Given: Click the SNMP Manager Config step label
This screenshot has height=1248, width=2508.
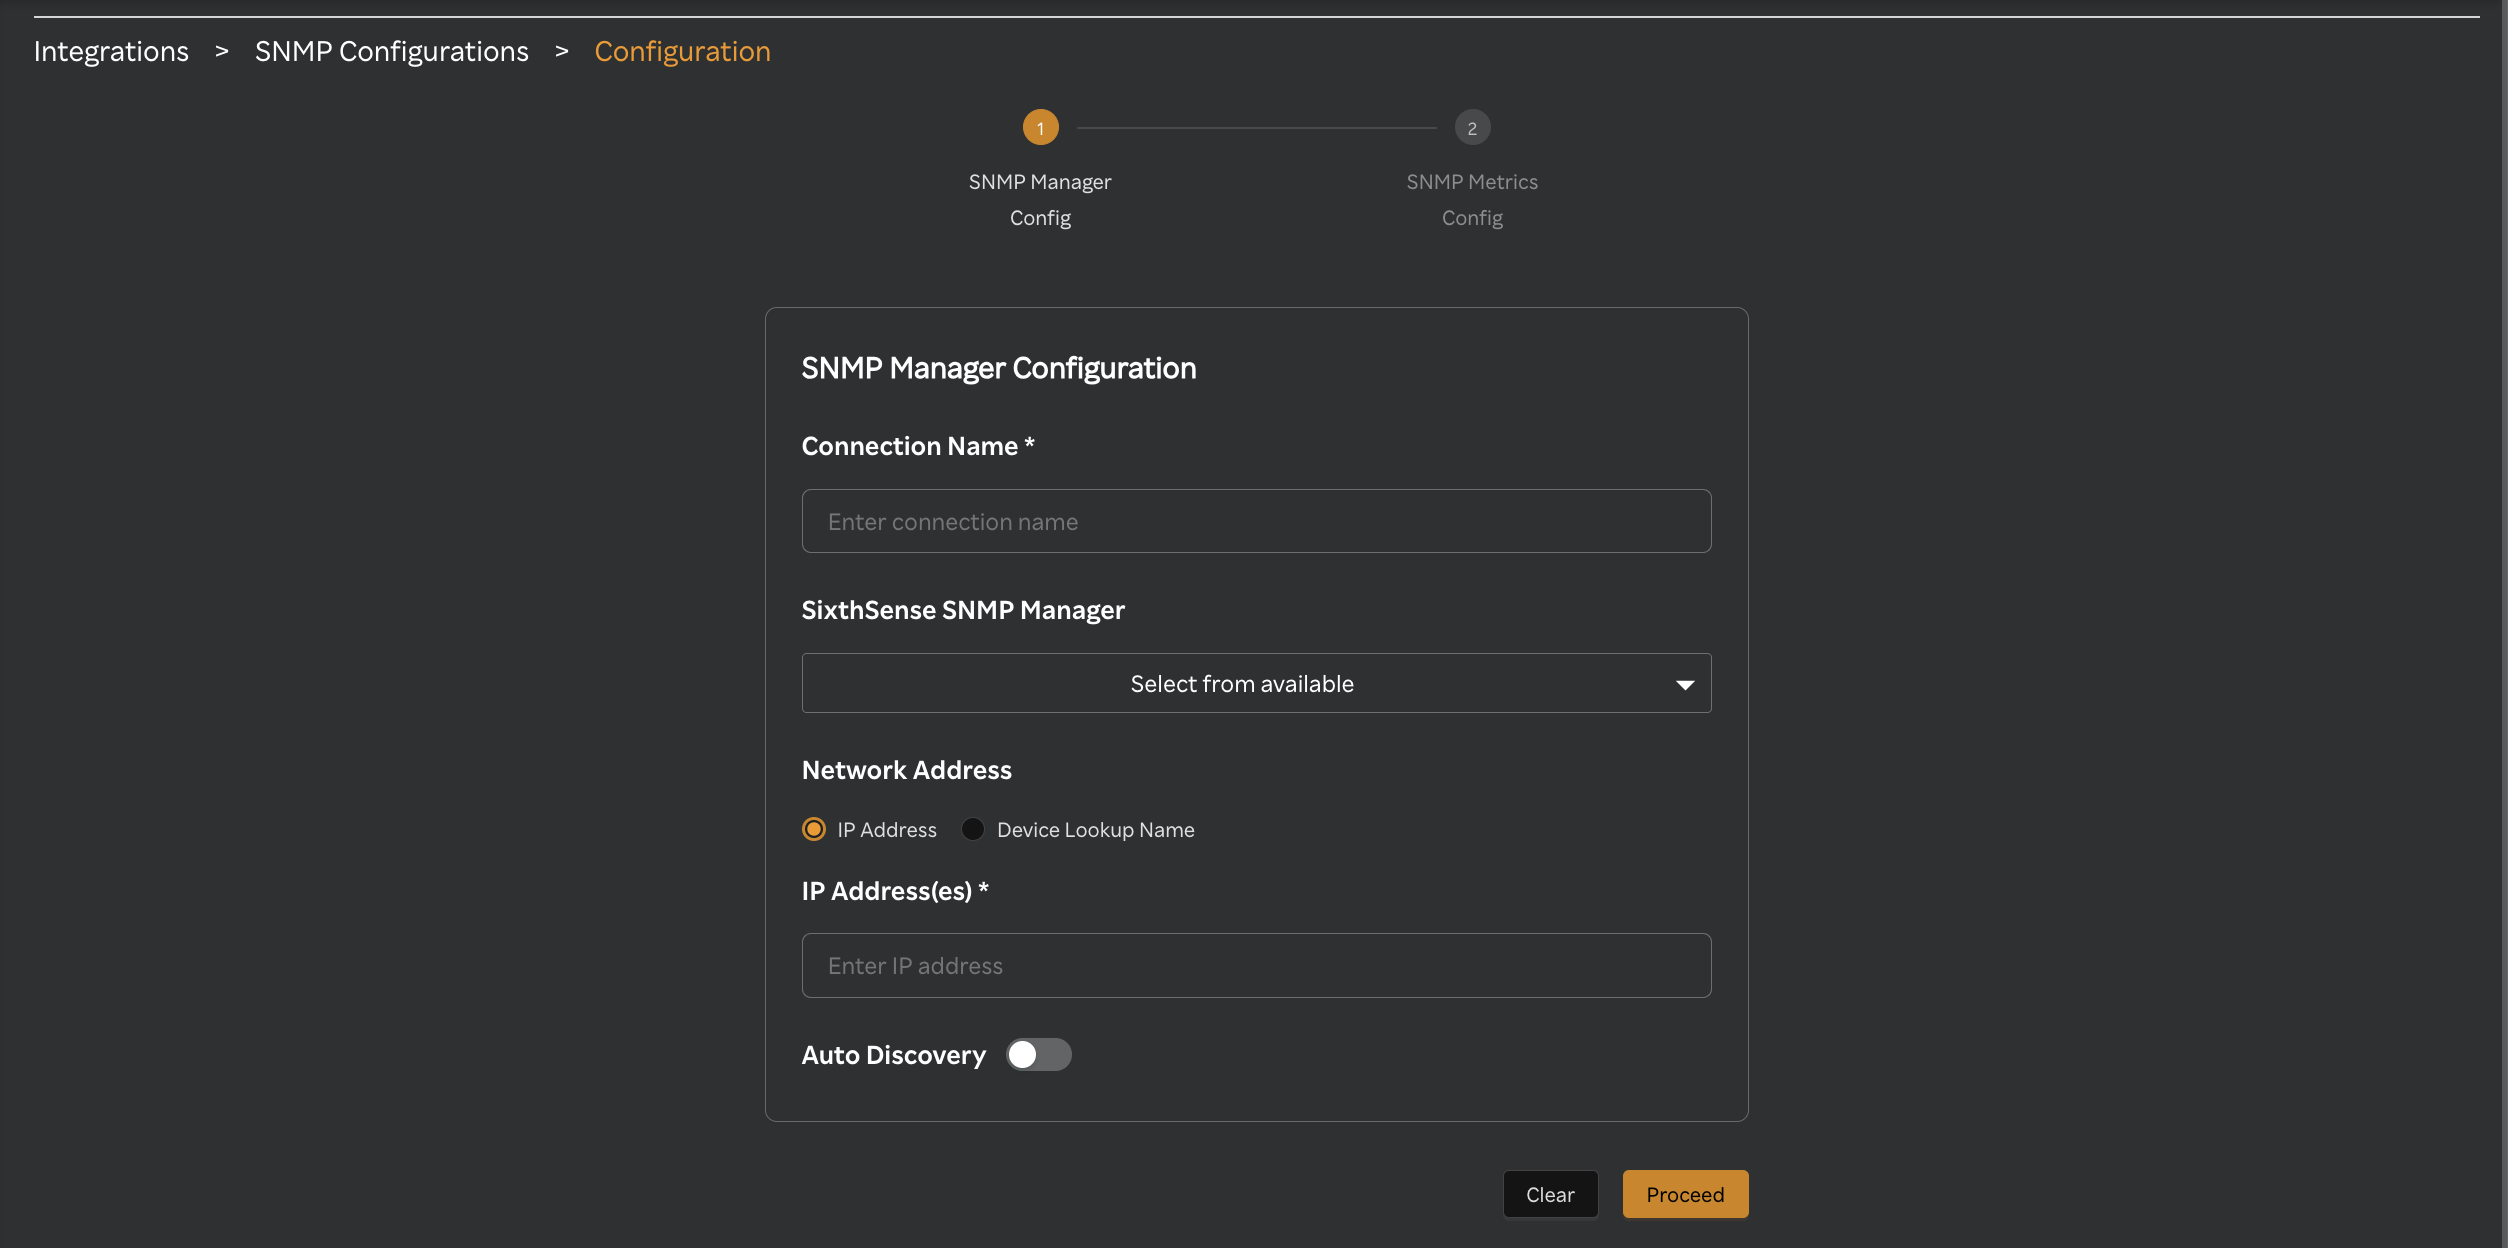Looking at the screenshot, I should click(x=1040, y=199).
